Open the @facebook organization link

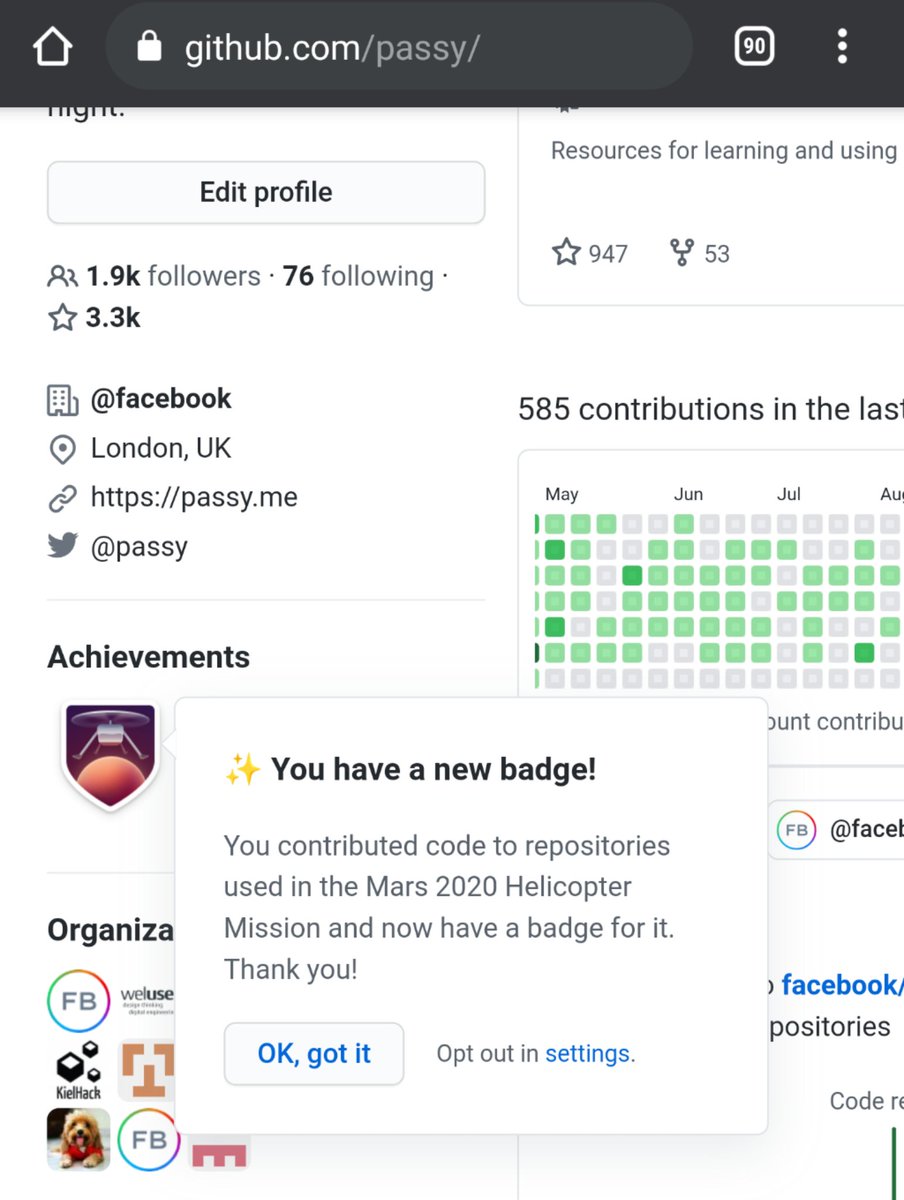click(161, 399)
